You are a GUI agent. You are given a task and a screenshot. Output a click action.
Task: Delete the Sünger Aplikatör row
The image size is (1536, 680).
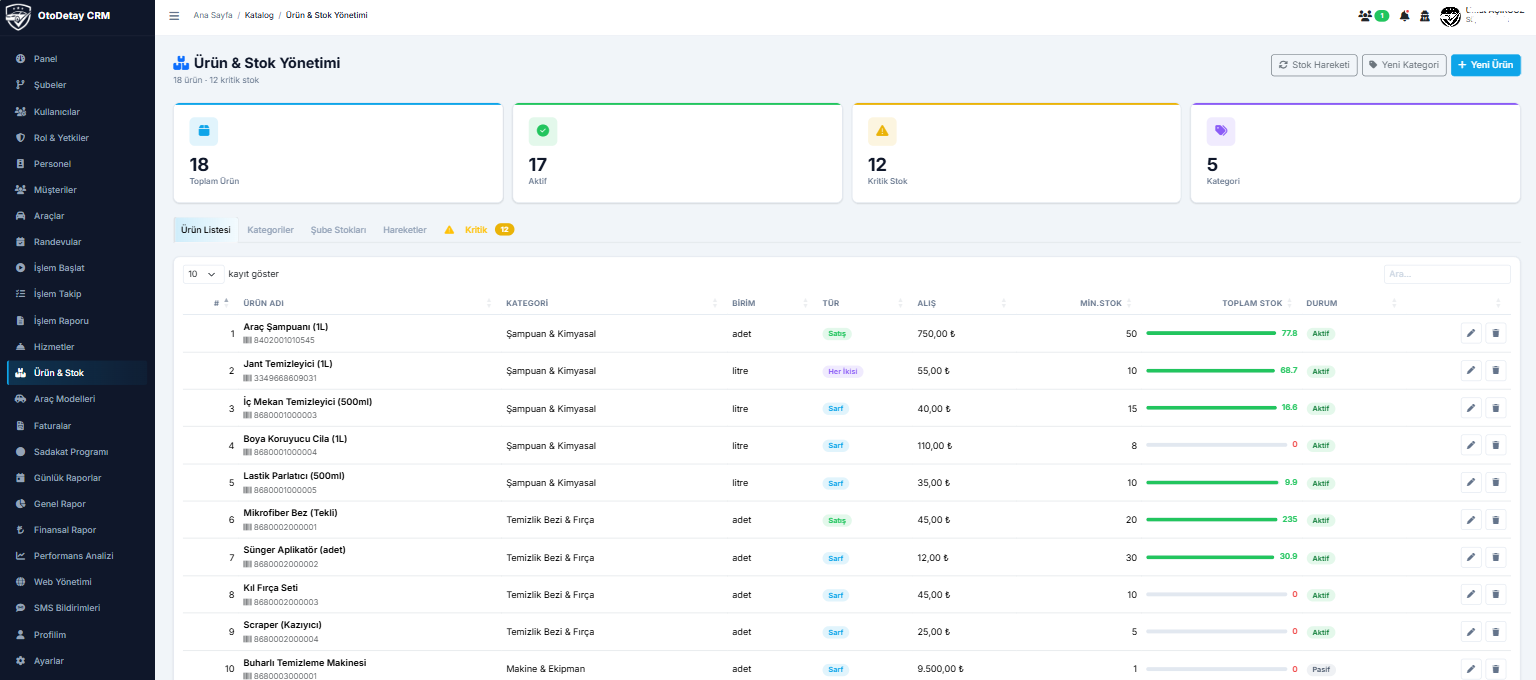1496,557
